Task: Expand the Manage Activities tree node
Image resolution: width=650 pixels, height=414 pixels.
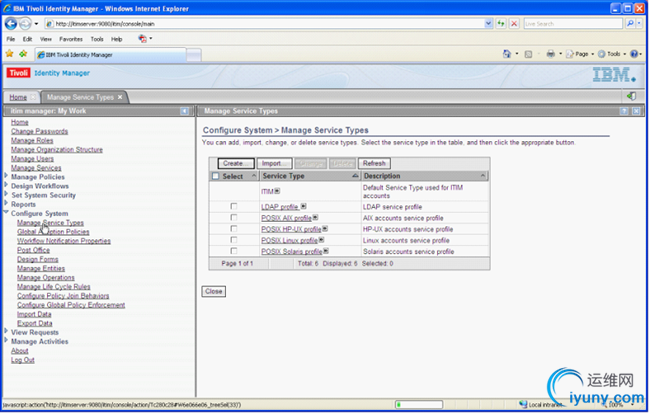Action: pos(6,340)
